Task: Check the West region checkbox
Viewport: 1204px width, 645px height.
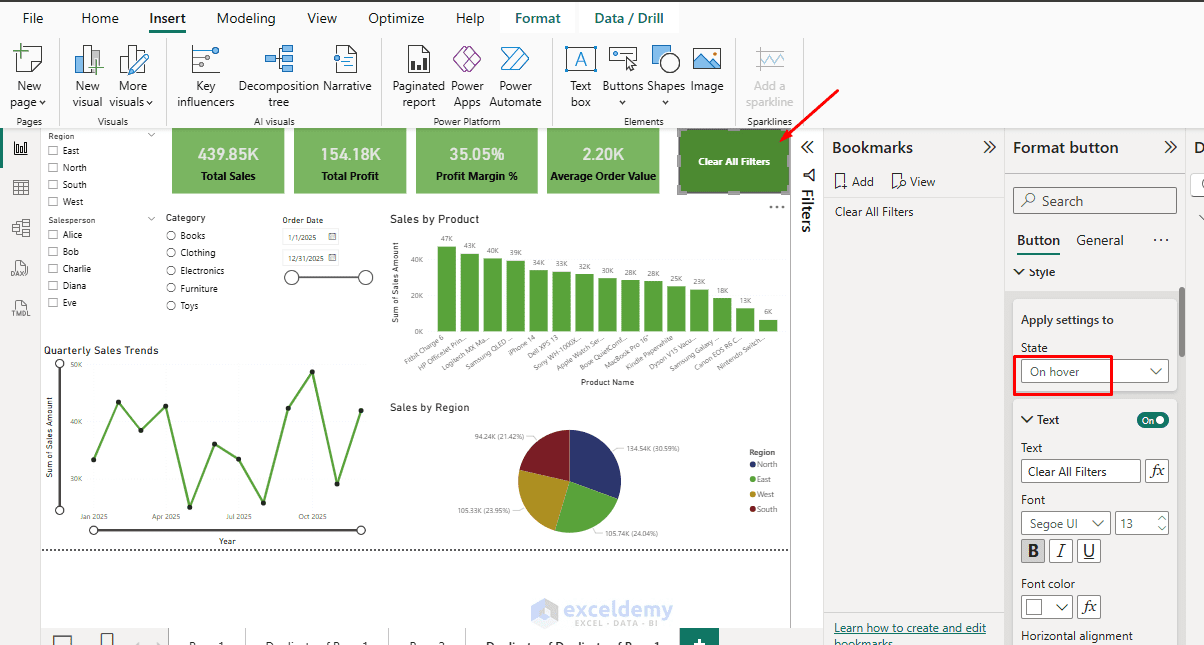Action: point(53,202)
